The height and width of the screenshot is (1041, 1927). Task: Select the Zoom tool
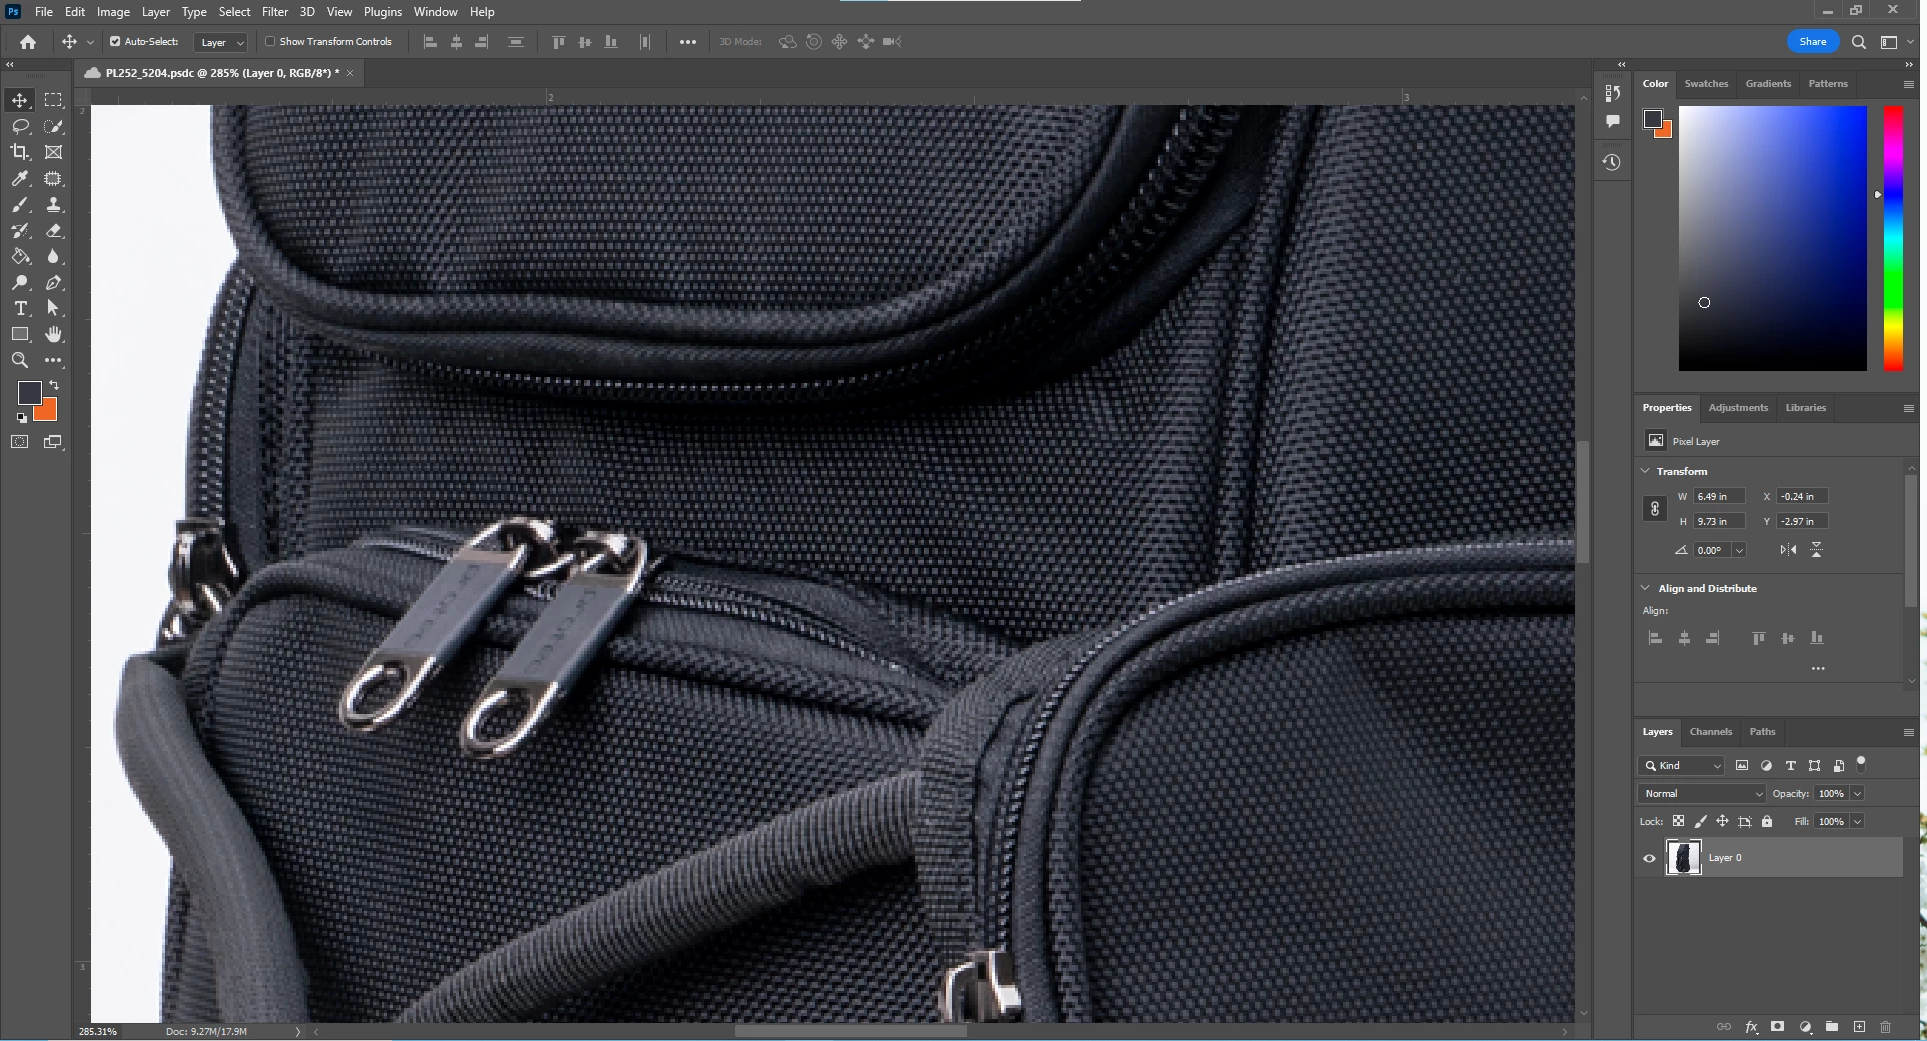pos(20,360)
